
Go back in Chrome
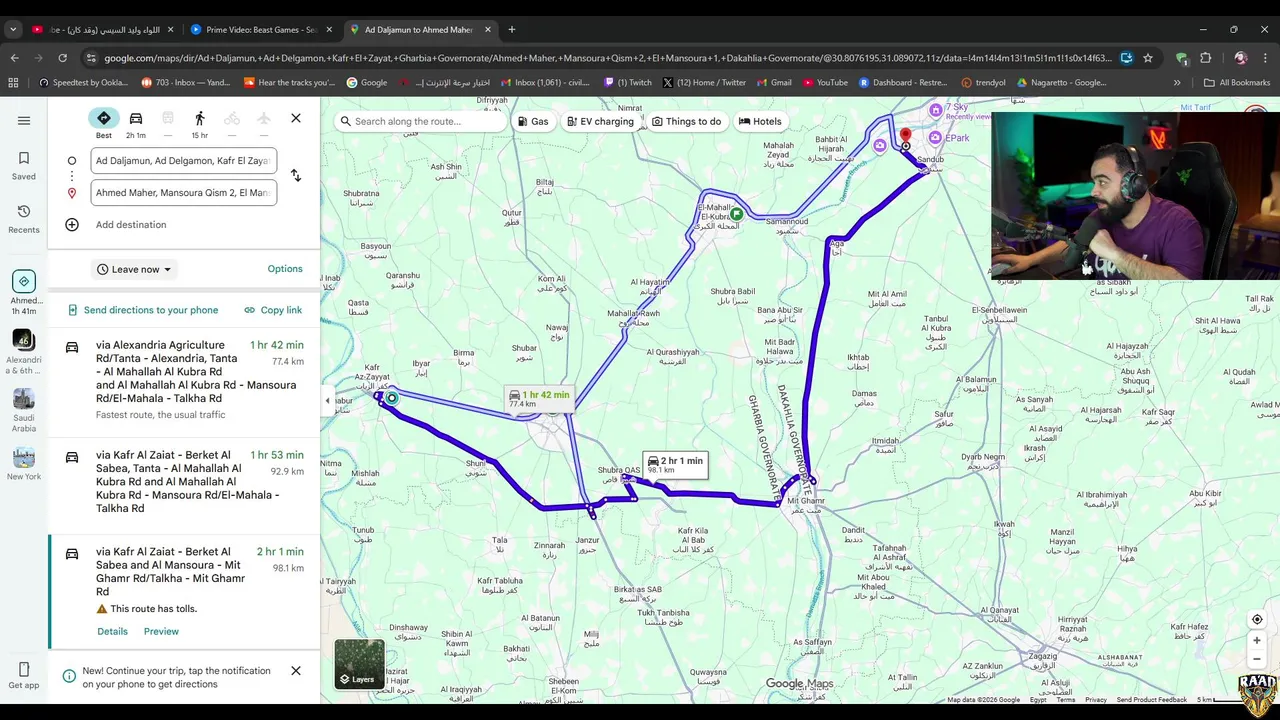point(14,58)
